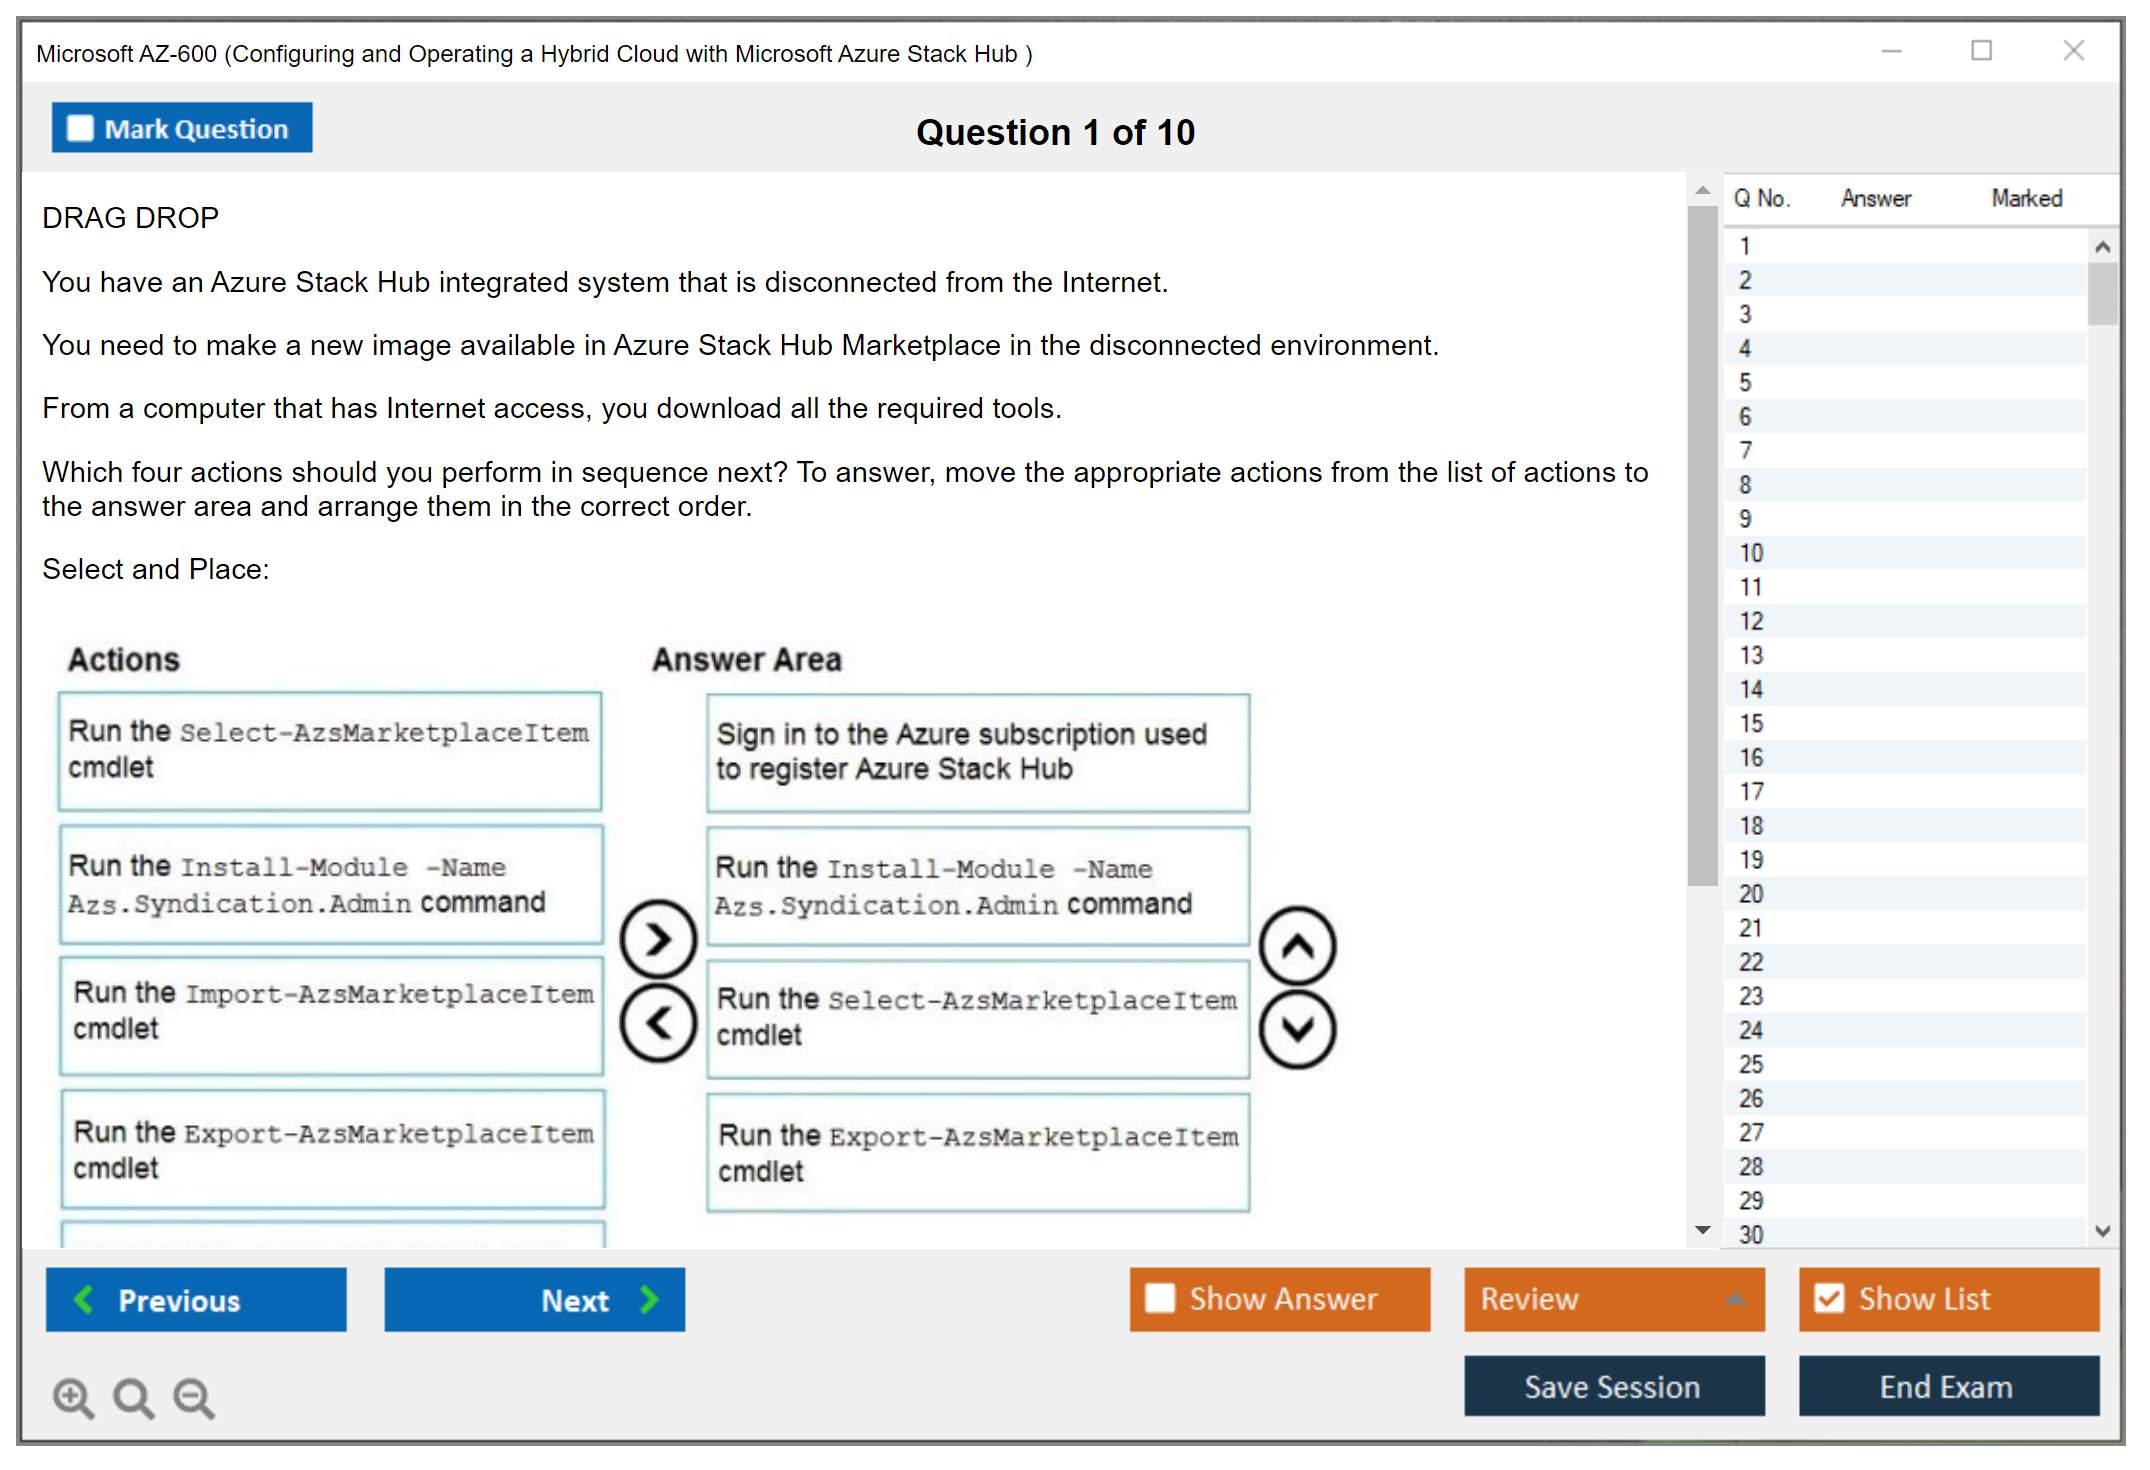Select question 10 in the list
Viewport: 2150px width, 1470px height.
pos(1751,553)
